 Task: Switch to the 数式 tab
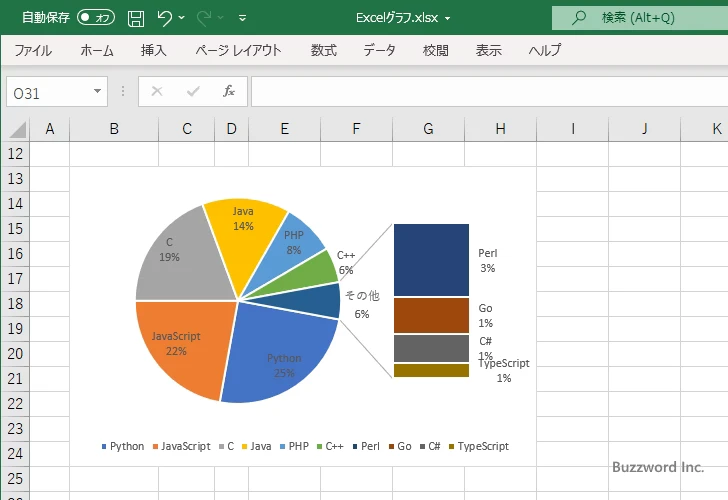coord(324,50)
